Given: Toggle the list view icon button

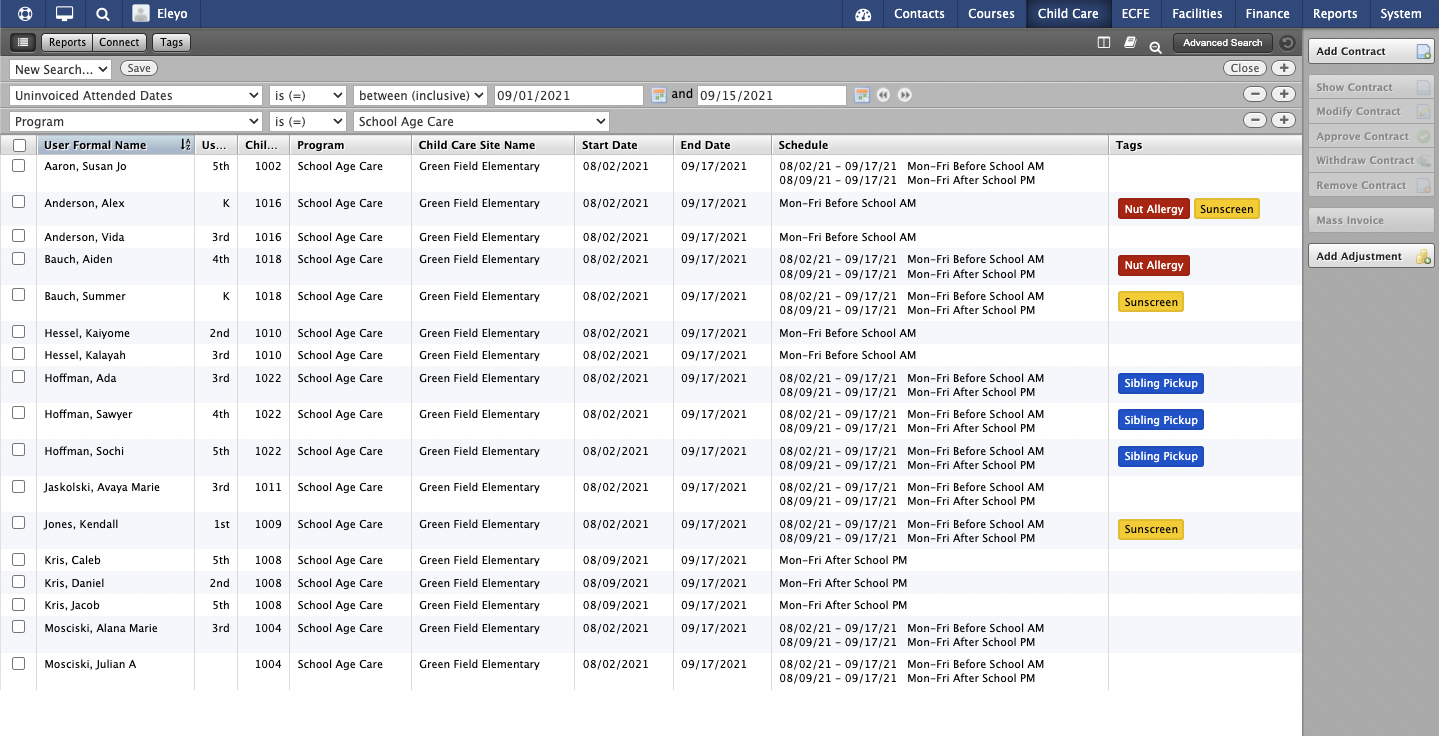Looking at the screenshot, I should tap(23, 43).
